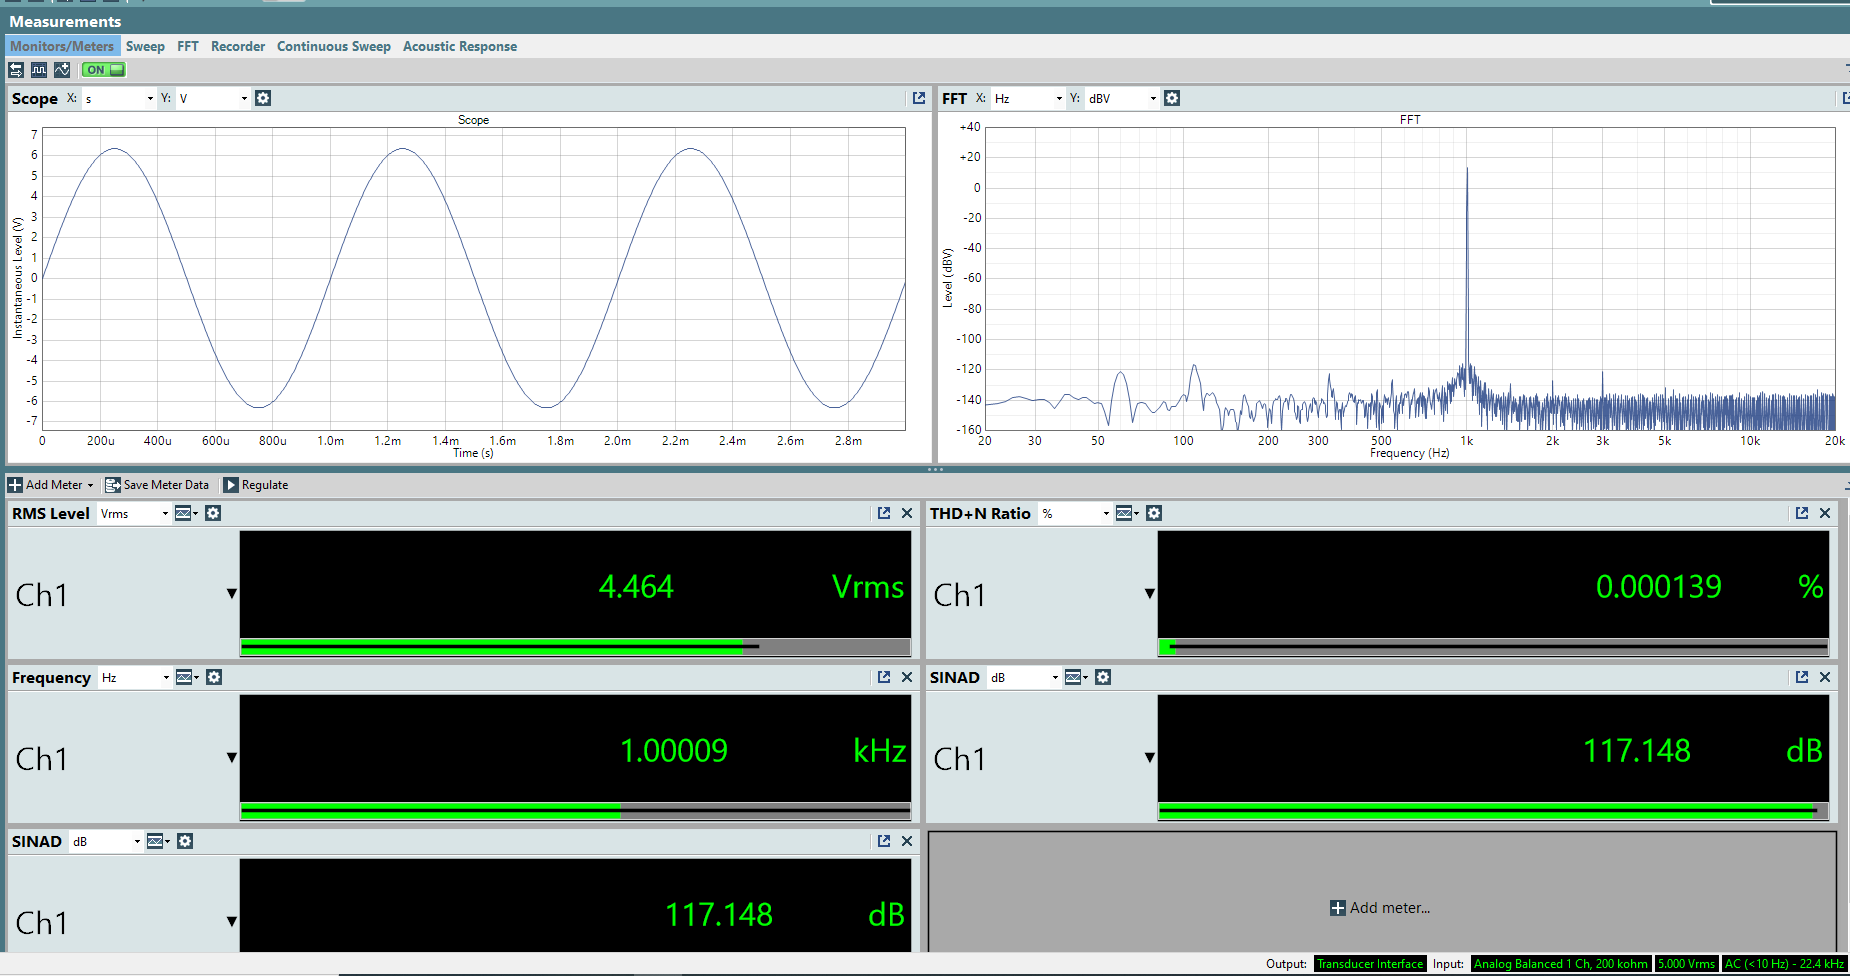The image size is (1850, 976).
Task: Click bottom-left SINAD bar graph options icon
Action: pyautogui.click(x=158, y=841)
